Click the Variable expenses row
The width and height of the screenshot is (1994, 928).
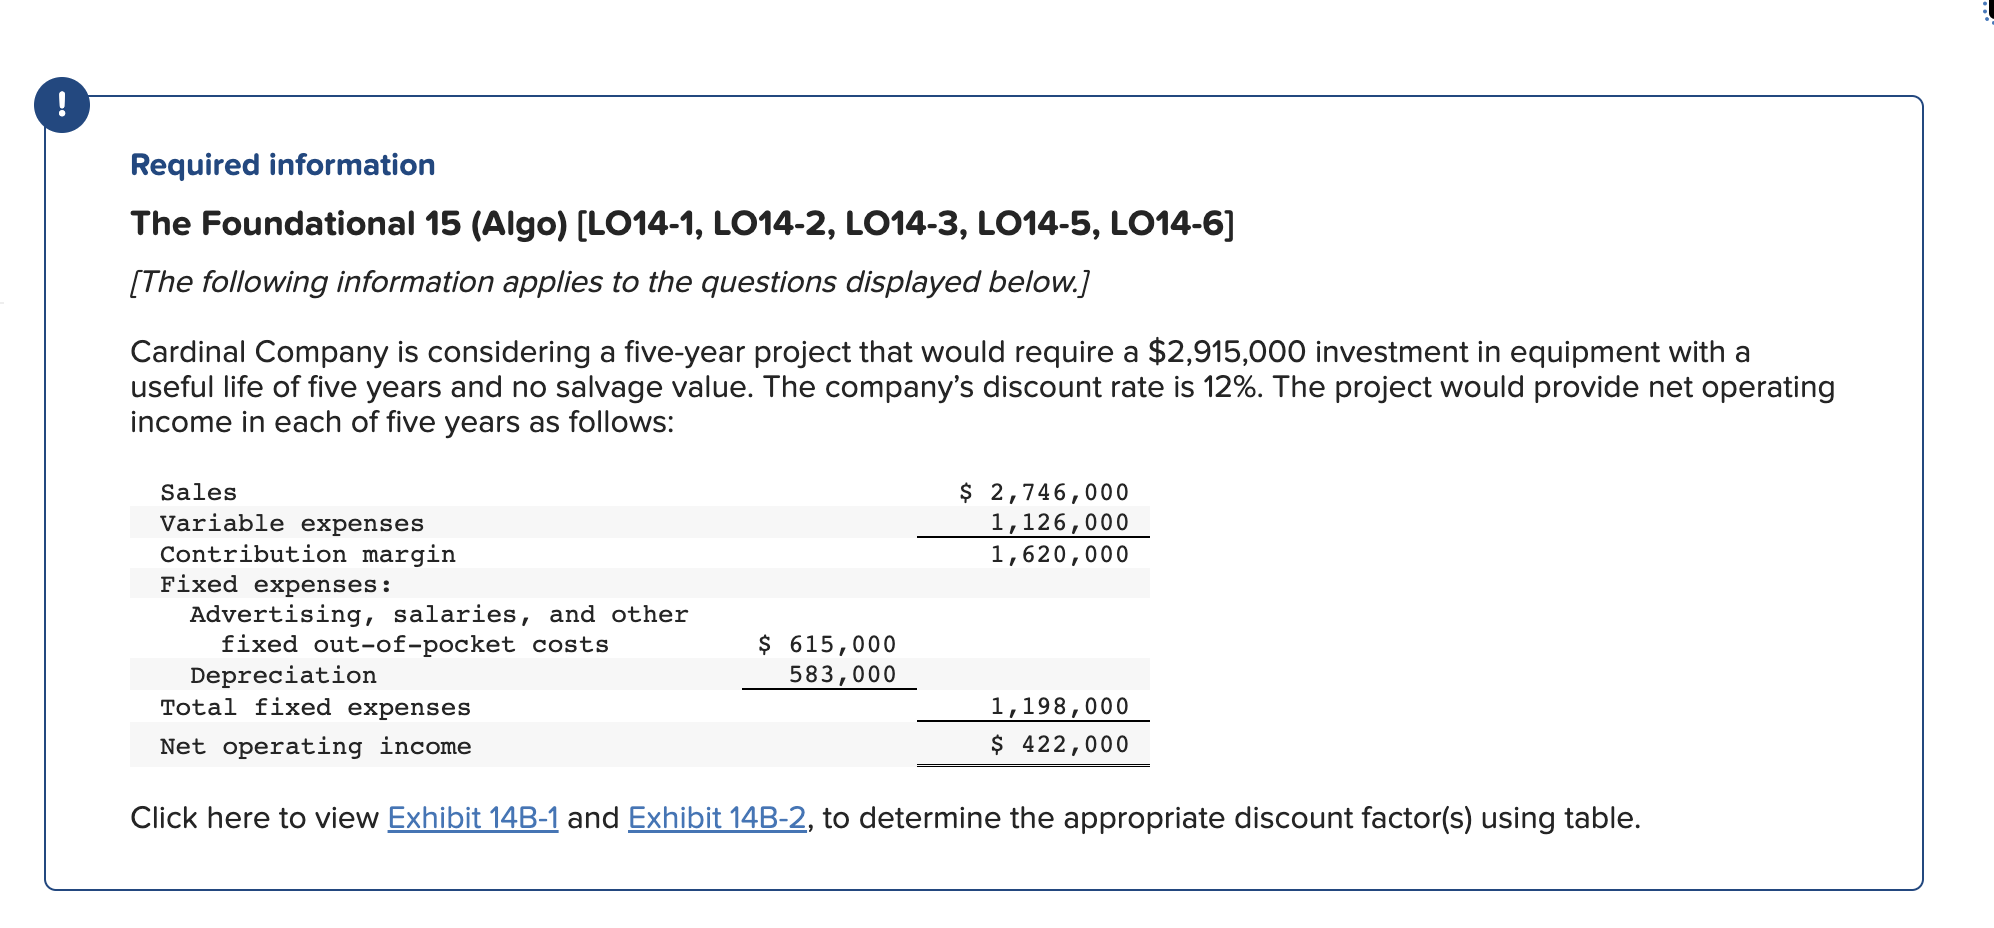coord(291,522)
